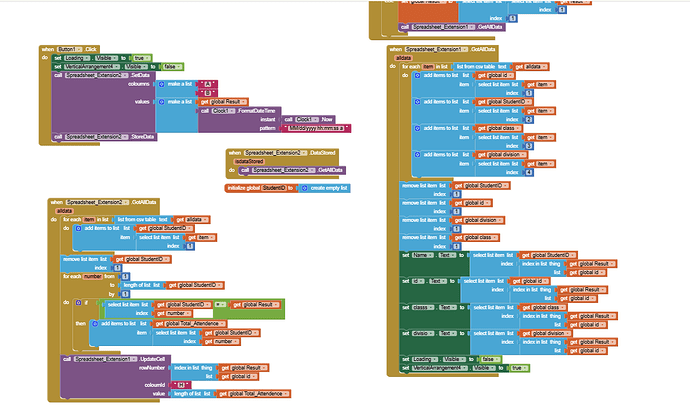Click mutator gear on values make a list block

tap(161, 102)
